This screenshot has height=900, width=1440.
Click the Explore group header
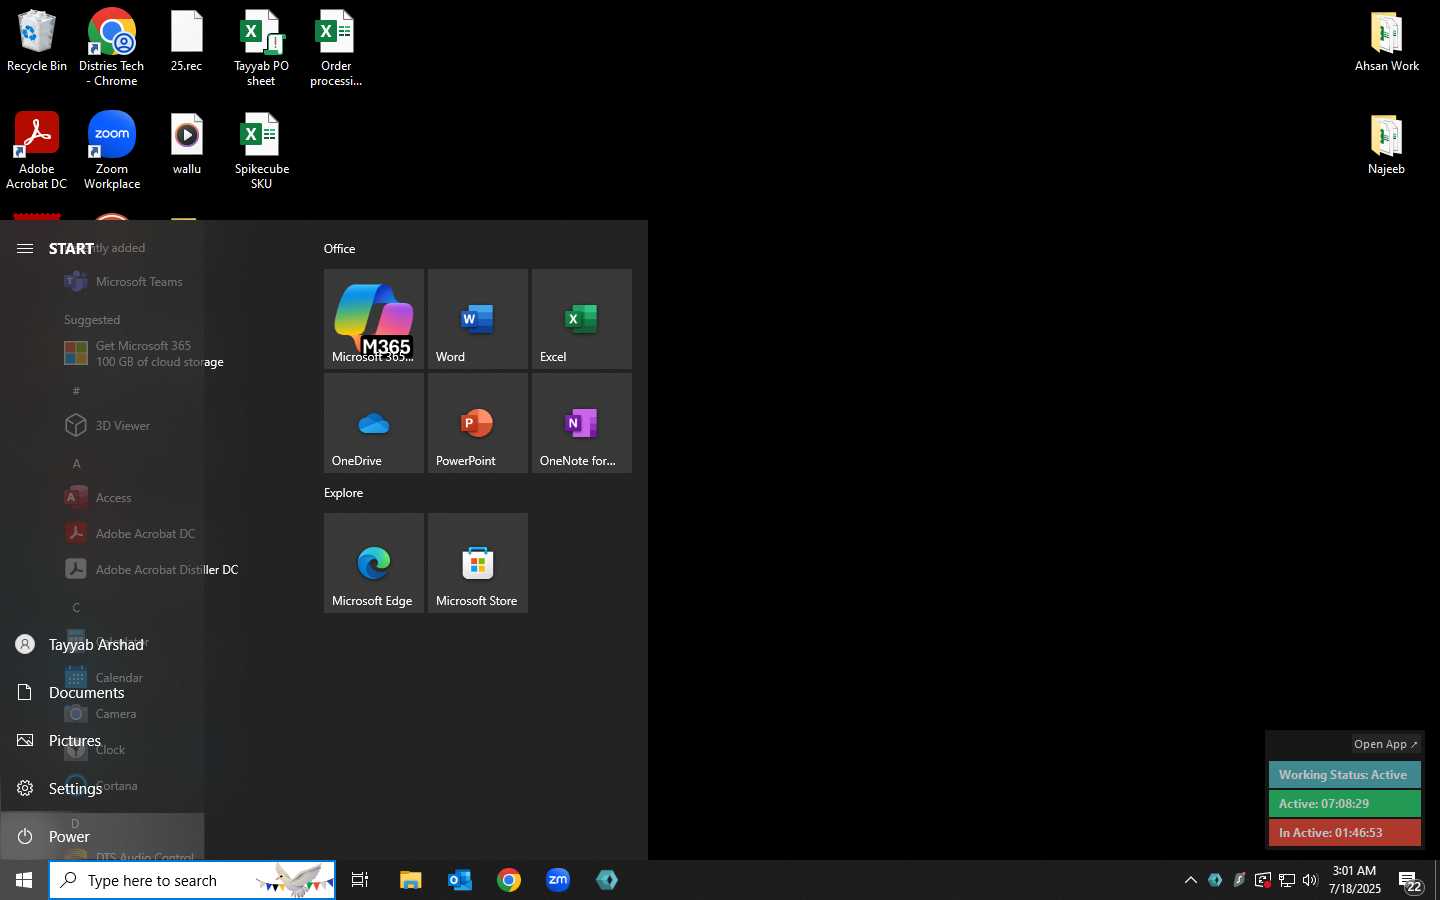click(x=344, y=493)
